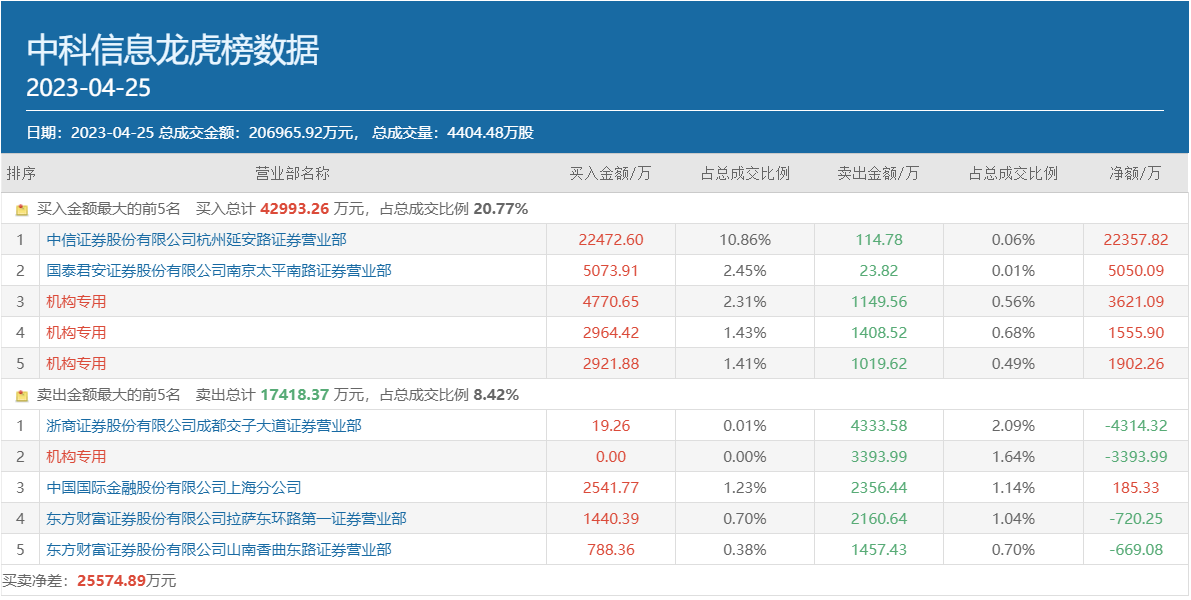Click the 排序 column header
This screenshot has height=600, width=1191.
pos(21,174)
